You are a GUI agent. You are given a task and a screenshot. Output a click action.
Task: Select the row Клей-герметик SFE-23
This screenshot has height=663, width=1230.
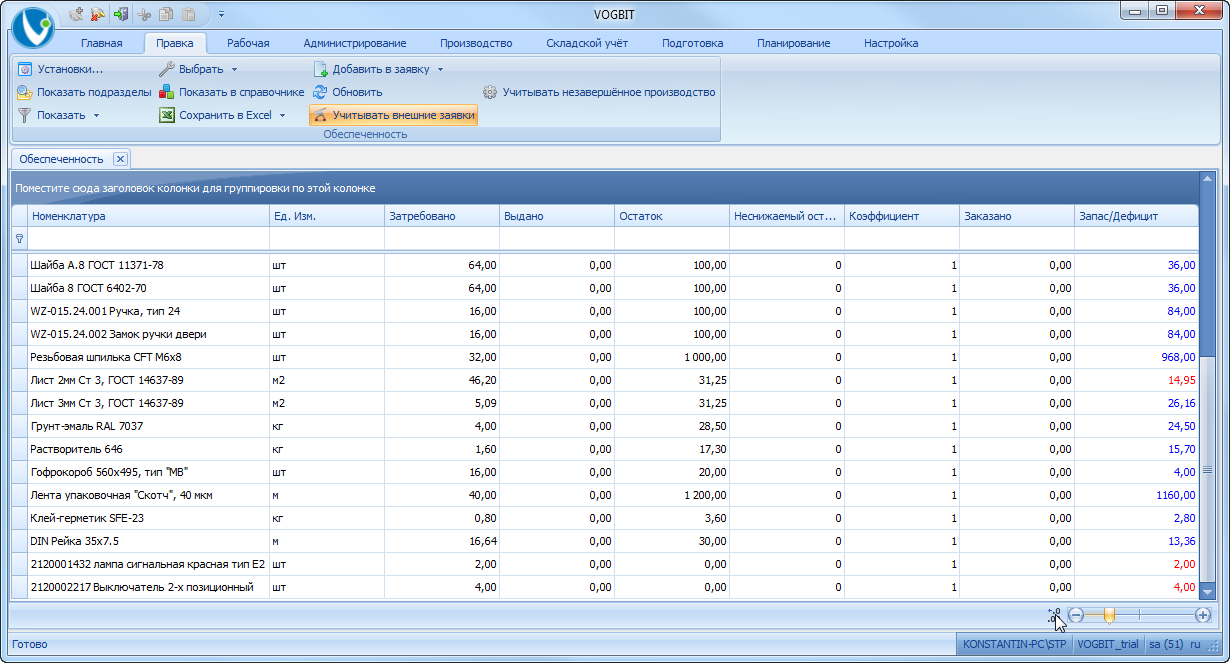click(604, 518)
